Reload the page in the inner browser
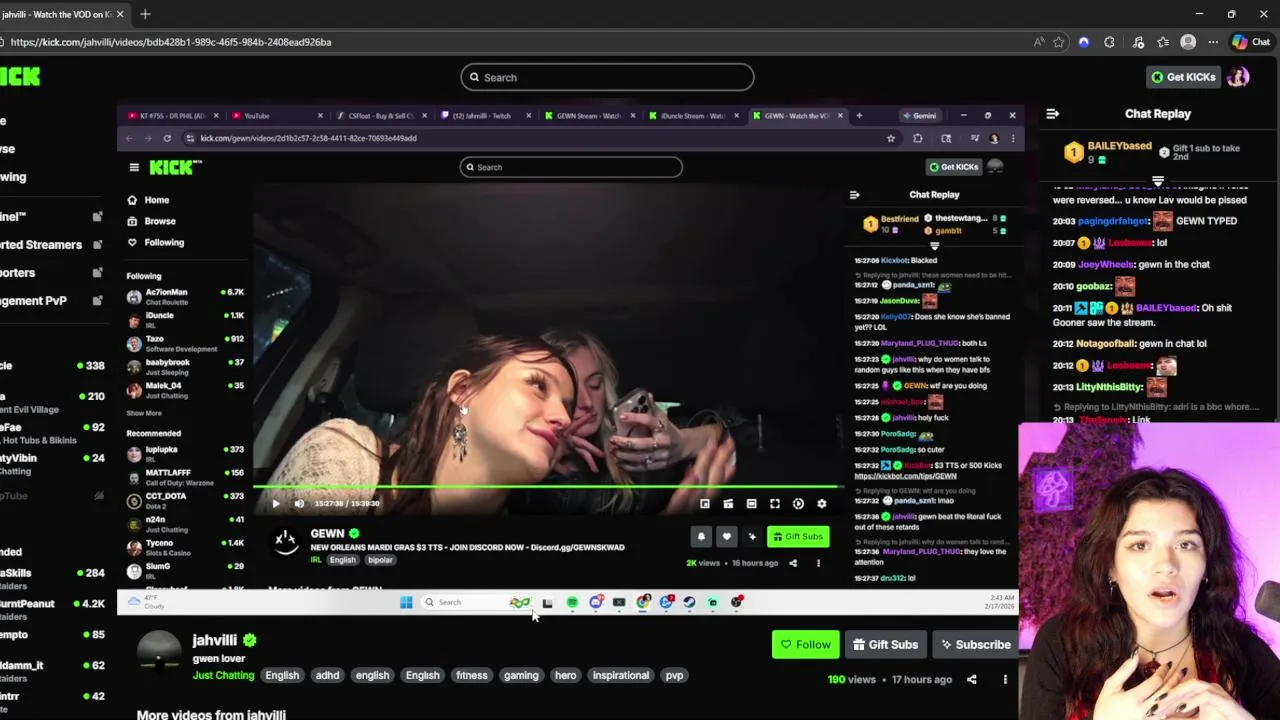 pos(167,138)
